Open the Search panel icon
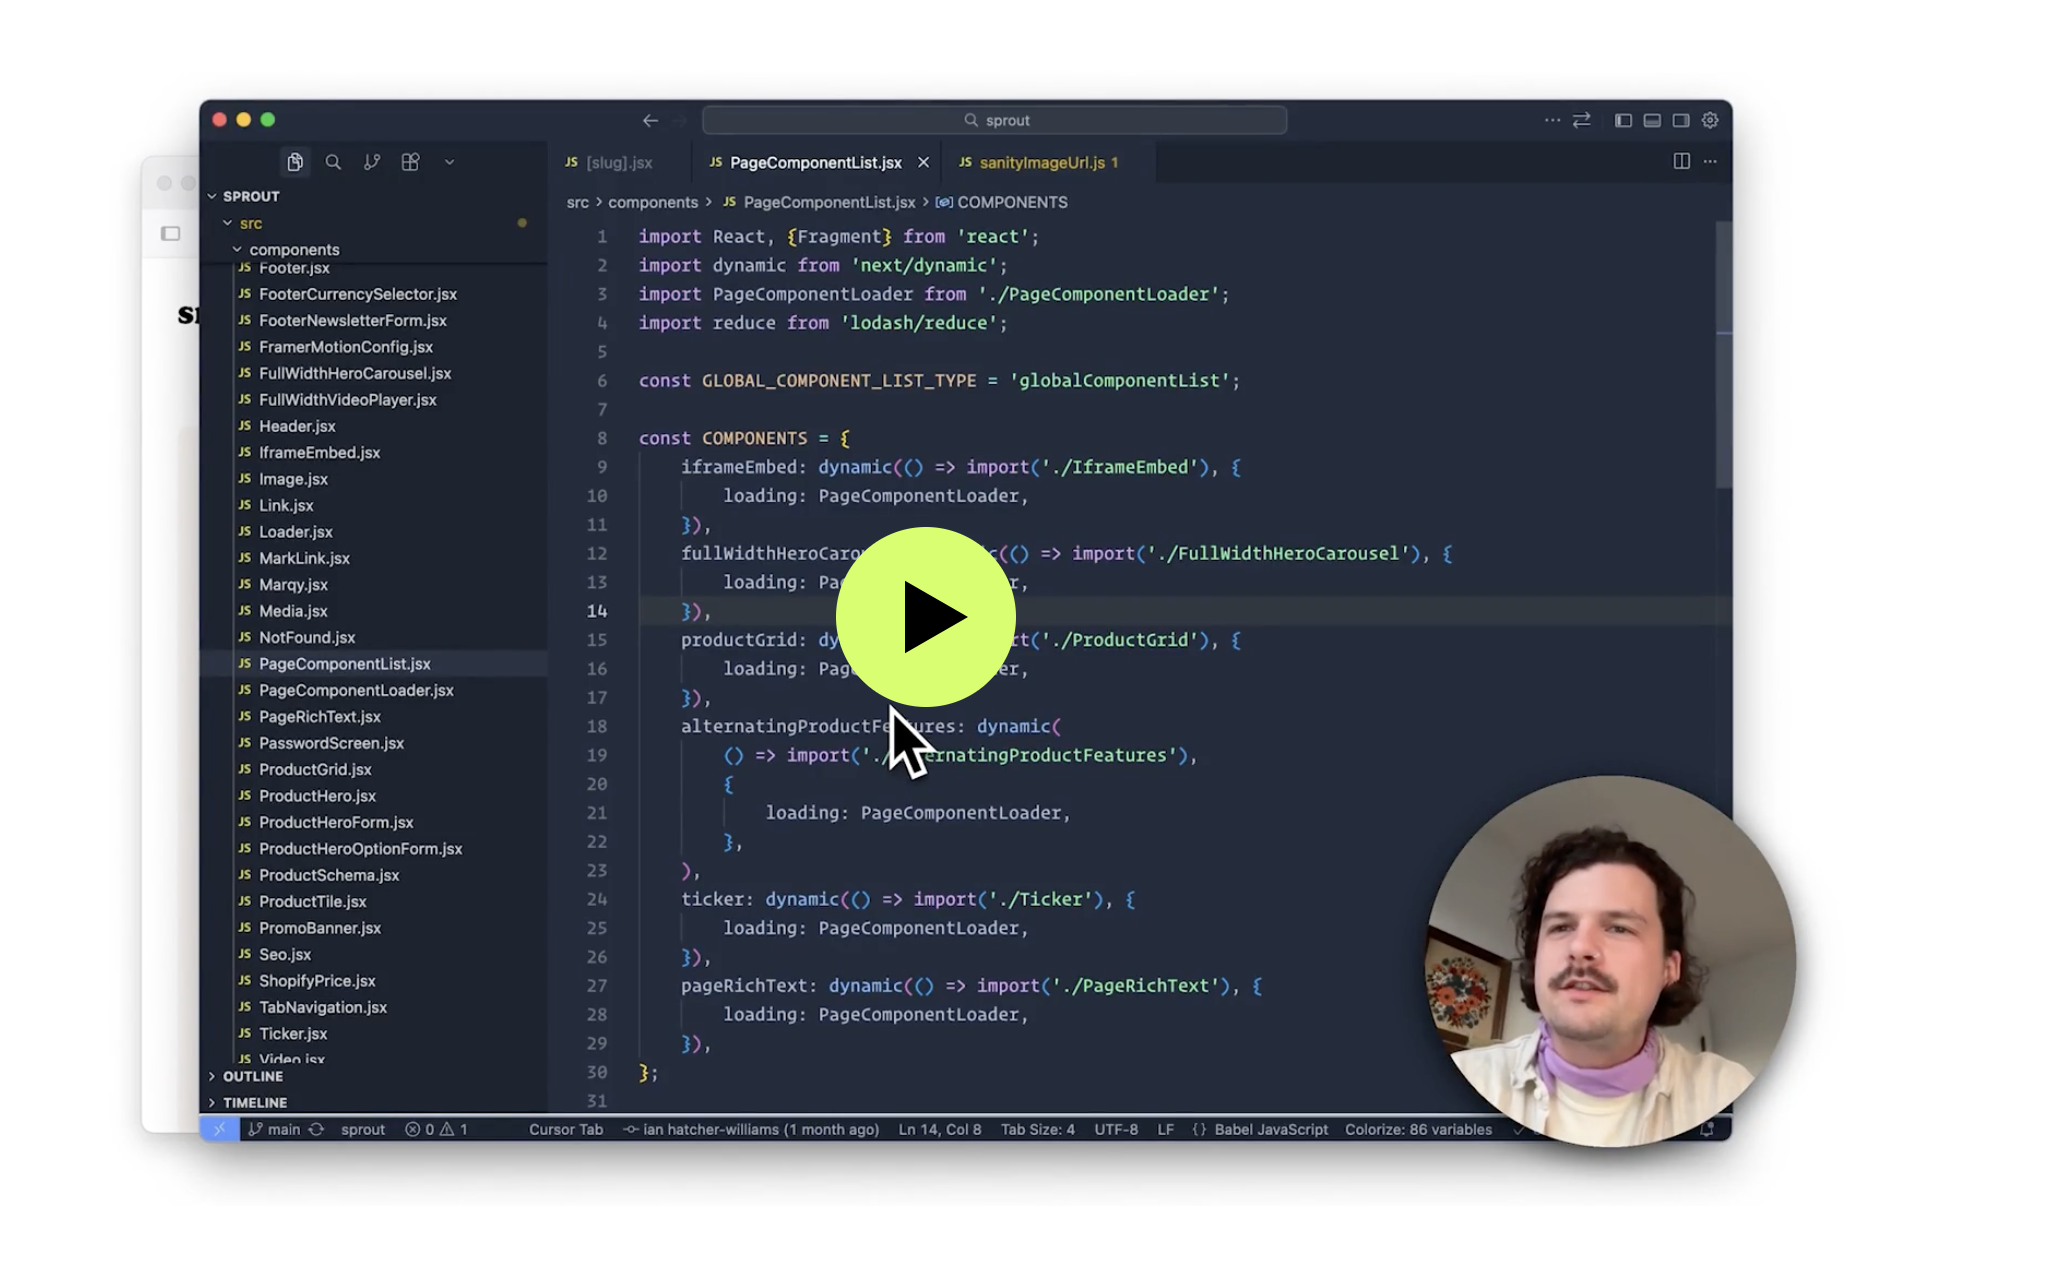This screenshot has width=2050, height=1274. coord(333,162)
